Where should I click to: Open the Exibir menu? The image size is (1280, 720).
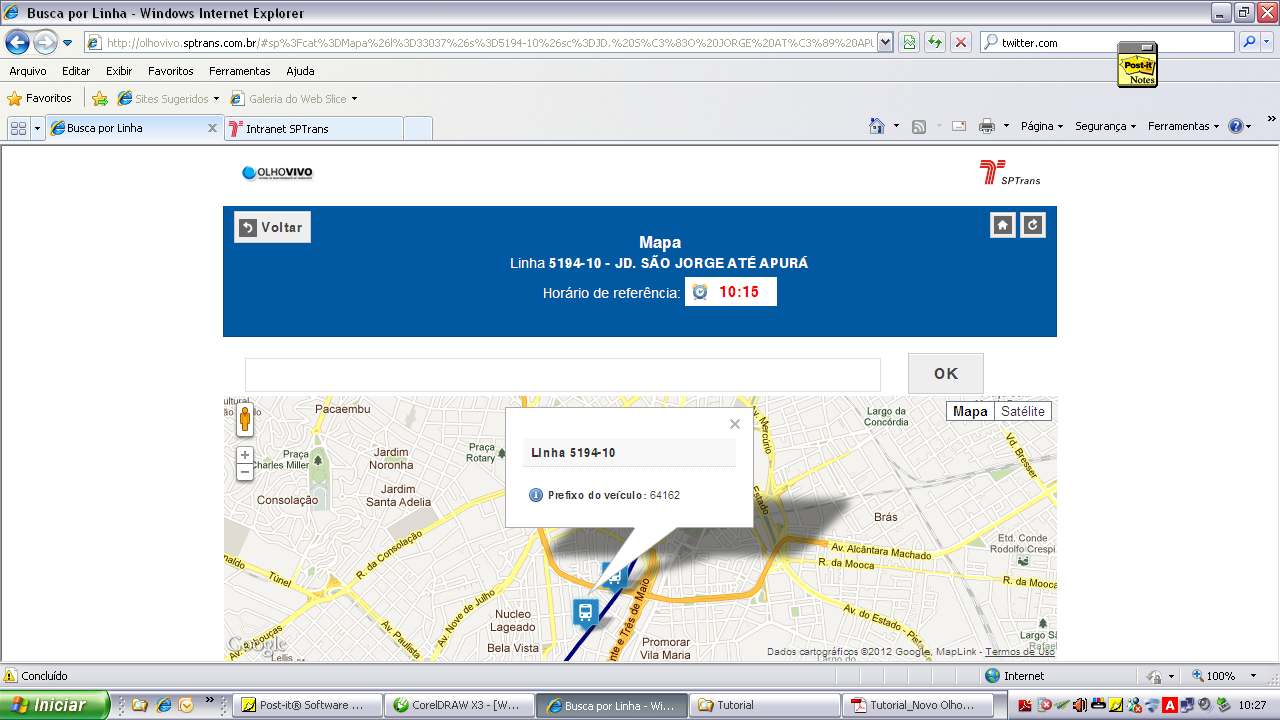[x=119, y=71]
